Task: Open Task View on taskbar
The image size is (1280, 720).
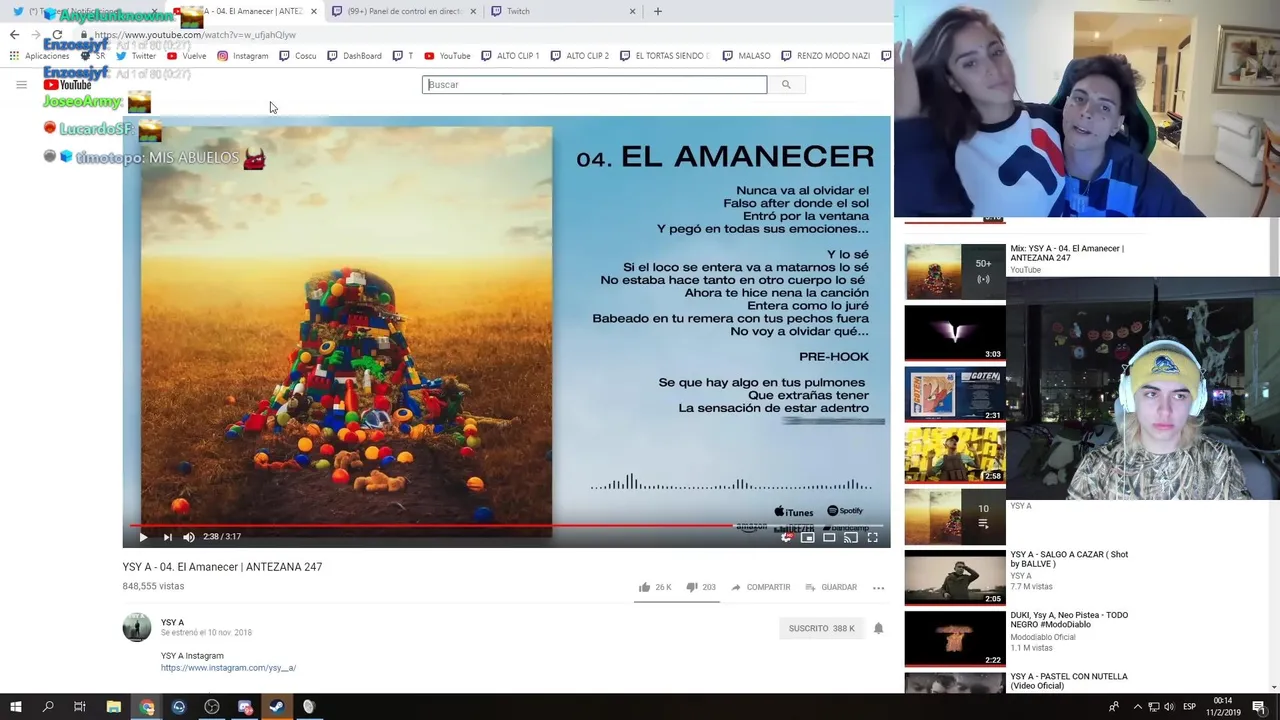Action: point(80,707)
